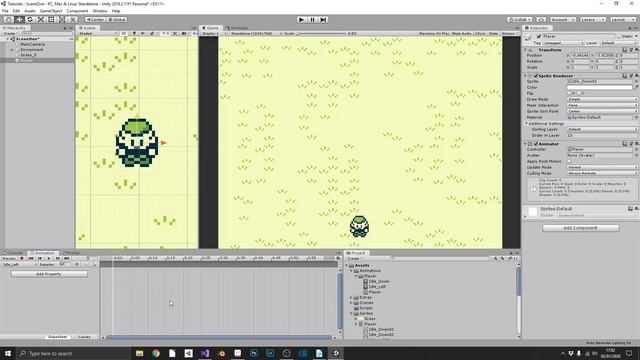Click the Play button

click(301, 19)
